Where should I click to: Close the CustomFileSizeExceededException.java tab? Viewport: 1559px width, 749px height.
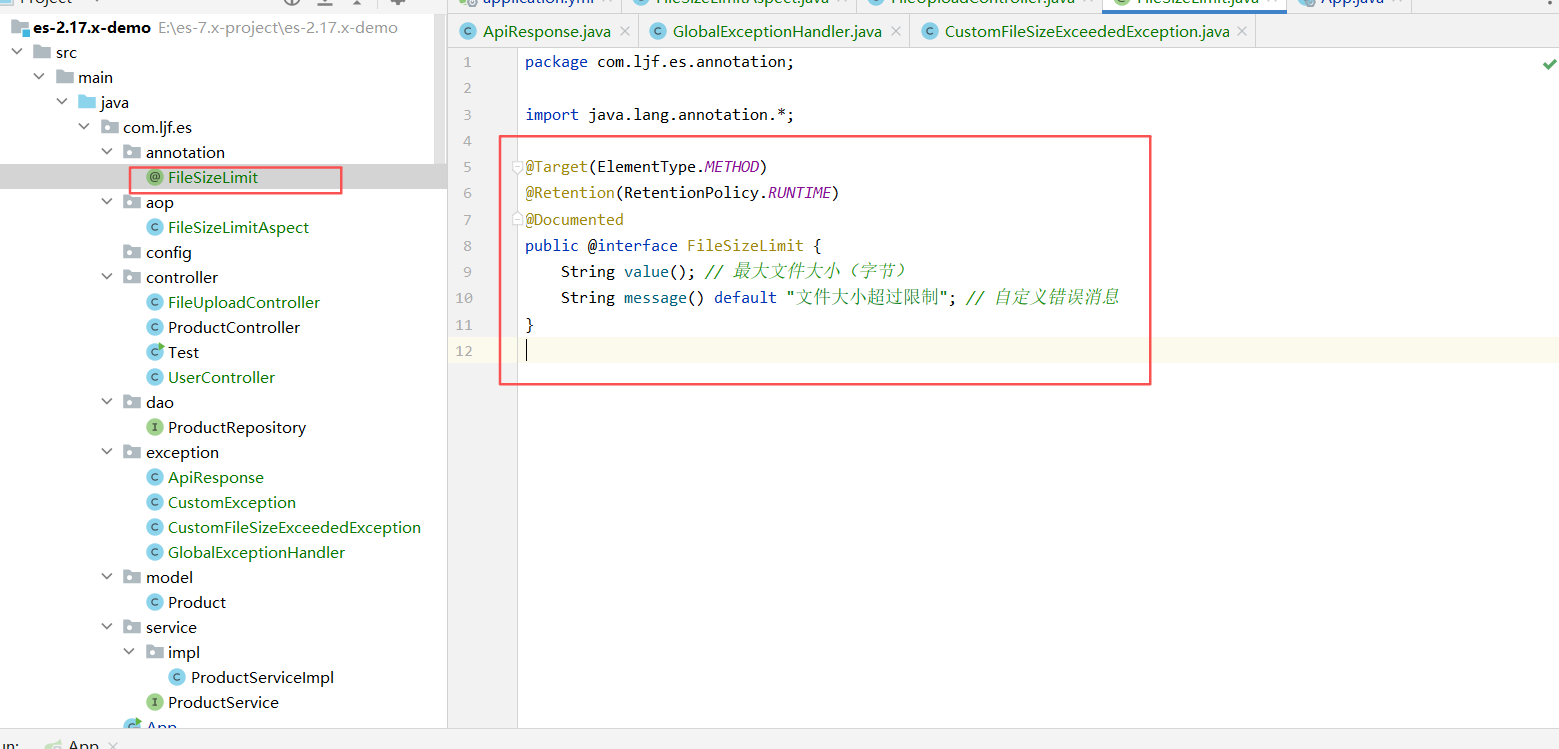(1242, 32)
